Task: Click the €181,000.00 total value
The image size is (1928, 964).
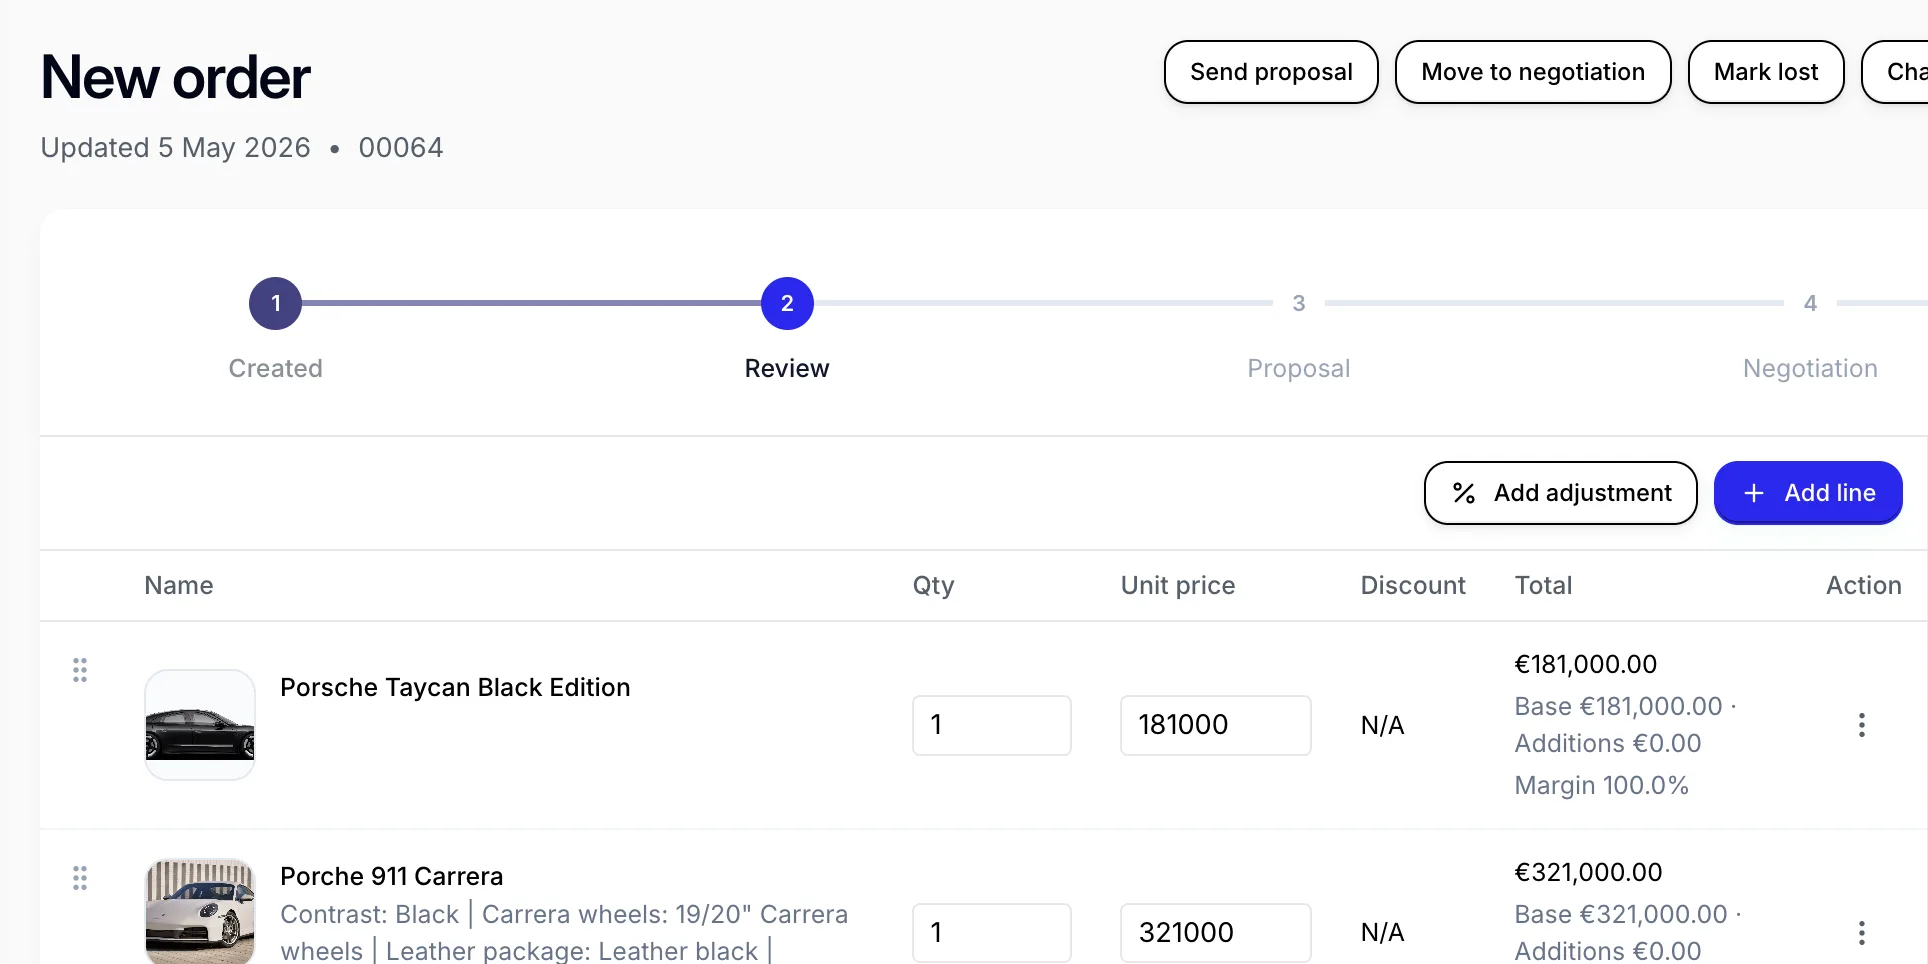Action: (1586, 665)
